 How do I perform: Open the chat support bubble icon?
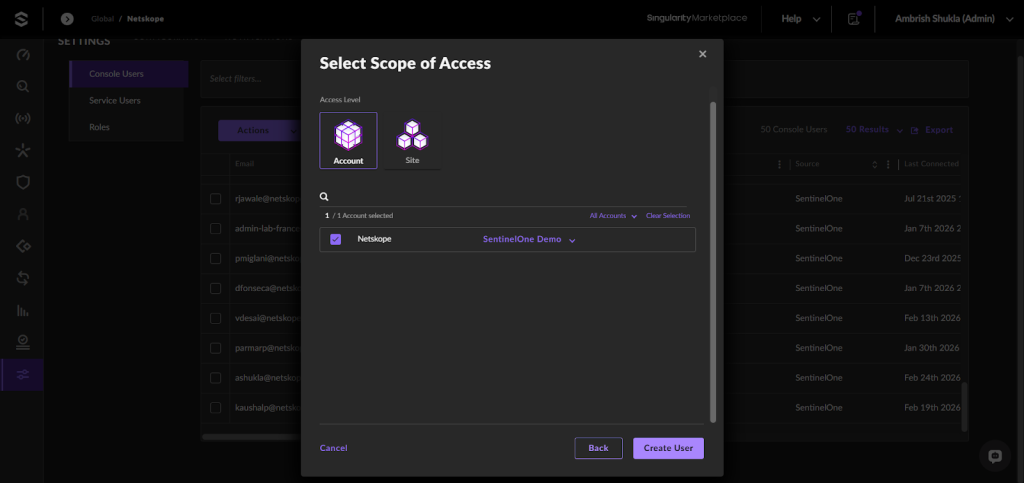pos(995,456)
